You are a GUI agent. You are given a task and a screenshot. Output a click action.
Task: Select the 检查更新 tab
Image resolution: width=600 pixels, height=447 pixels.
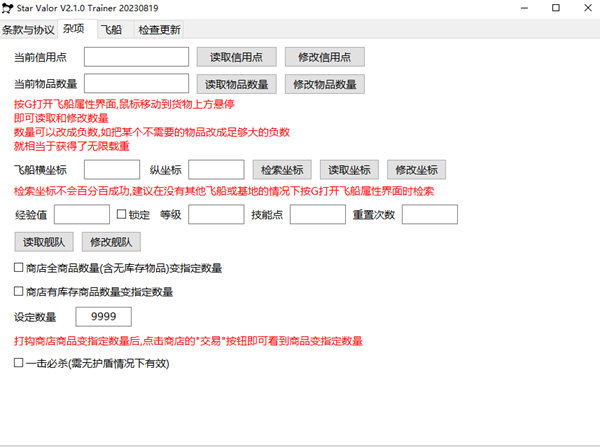pyautogui.click(x=159, y=30)
